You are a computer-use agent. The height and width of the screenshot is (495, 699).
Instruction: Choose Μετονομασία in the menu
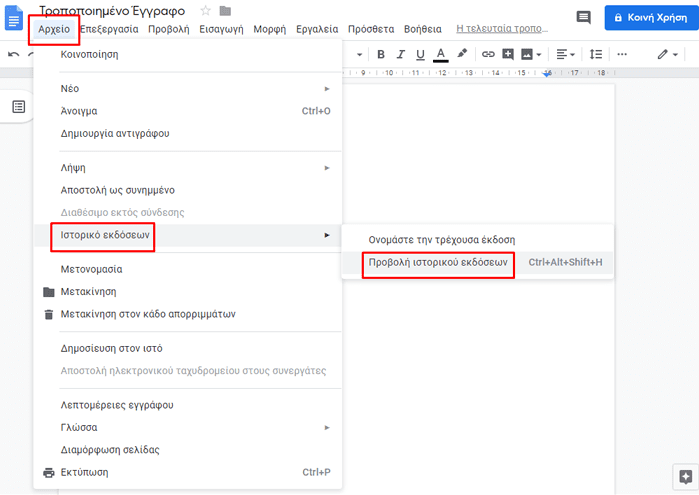pyautogui.click(x=188, y=269)
